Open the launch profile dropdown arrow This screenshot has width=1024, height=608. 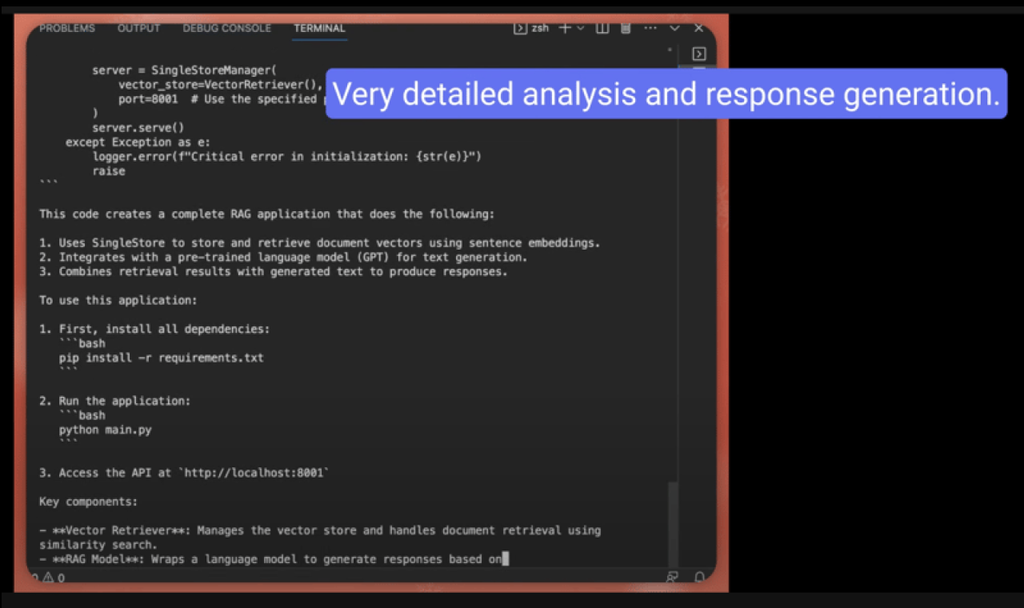click(x=581, y=28)
